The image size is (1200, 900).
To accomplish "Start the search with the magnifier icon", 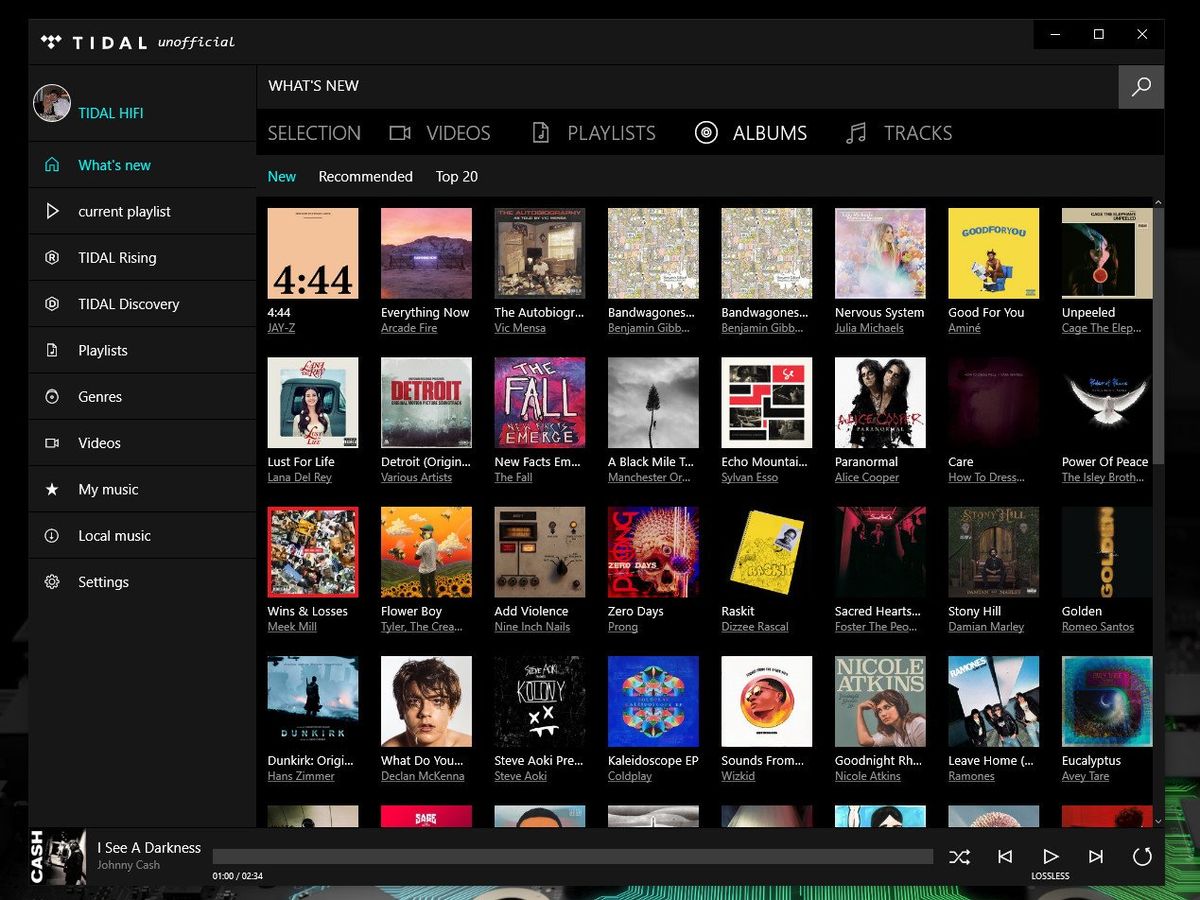I will pyautogui.click(x=1140, y=86).
